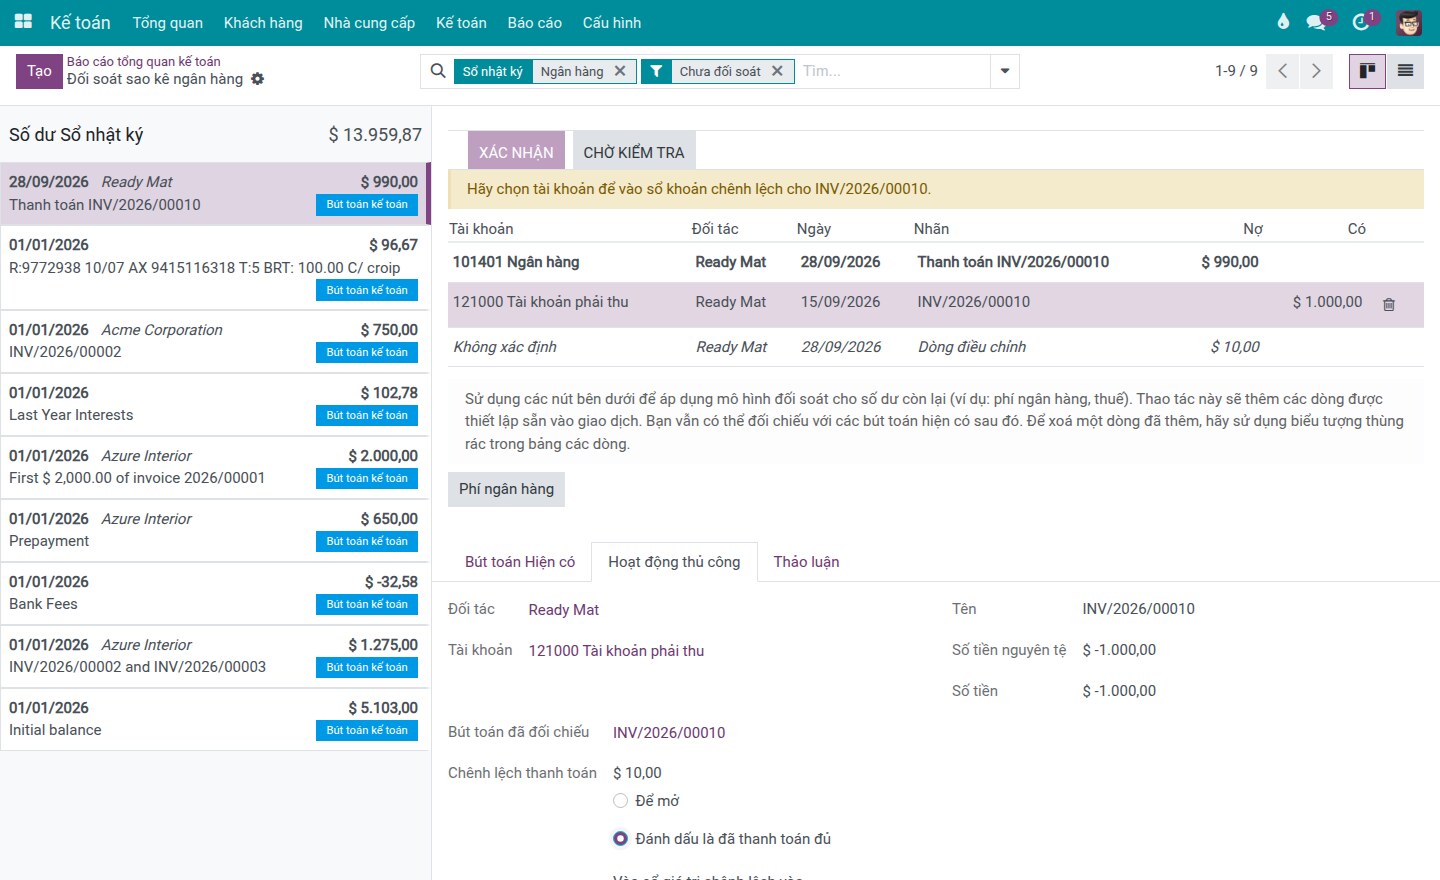Select the Để mở radio option

(620, 801)
